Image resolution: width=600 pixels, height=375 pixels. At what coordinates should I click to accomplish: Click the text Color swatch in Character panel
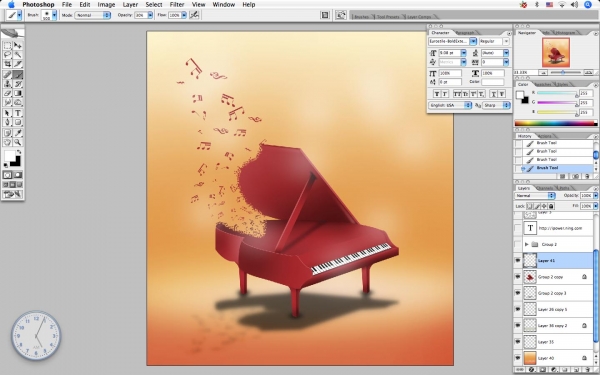(492, 82)
